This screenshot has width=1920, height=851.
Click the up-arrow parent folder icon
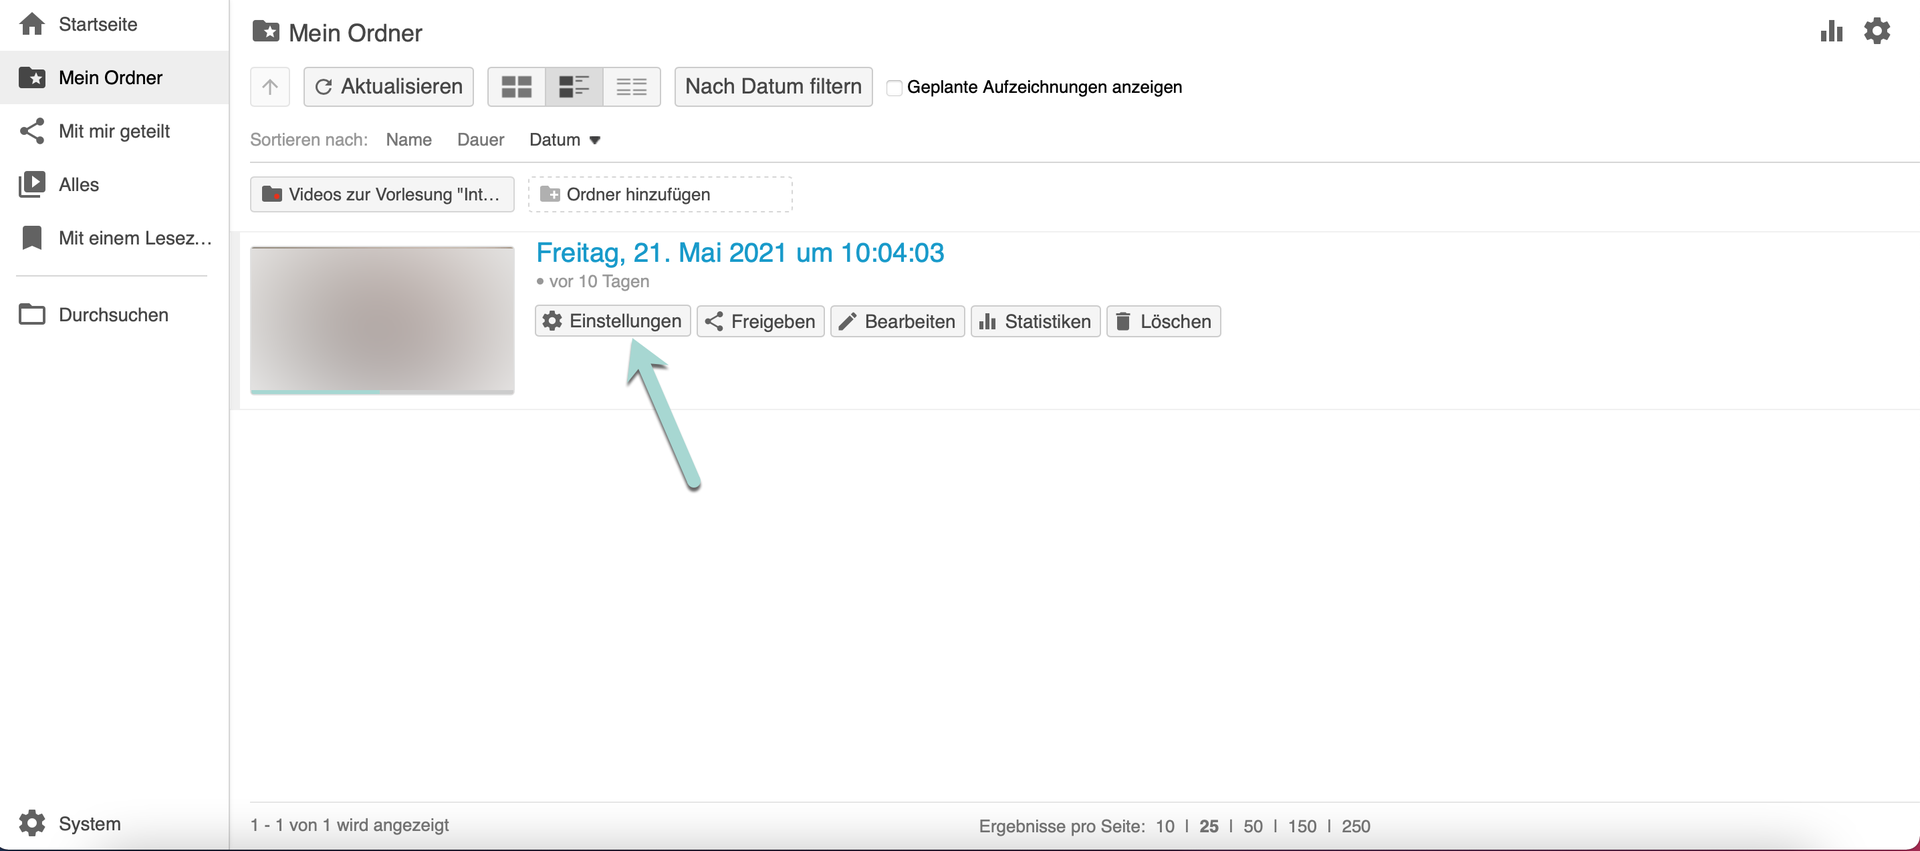tap(270, 87)
